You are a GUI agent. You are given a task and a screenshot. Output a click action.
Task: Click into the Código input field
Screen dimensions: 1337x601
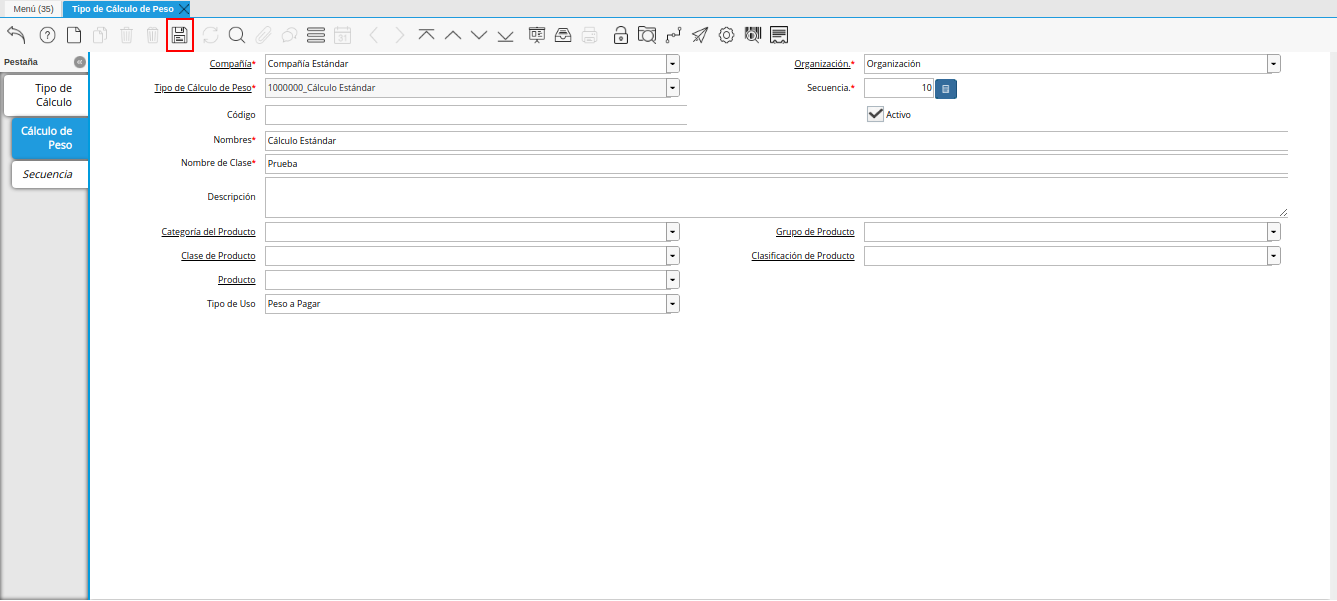point(476,115)
